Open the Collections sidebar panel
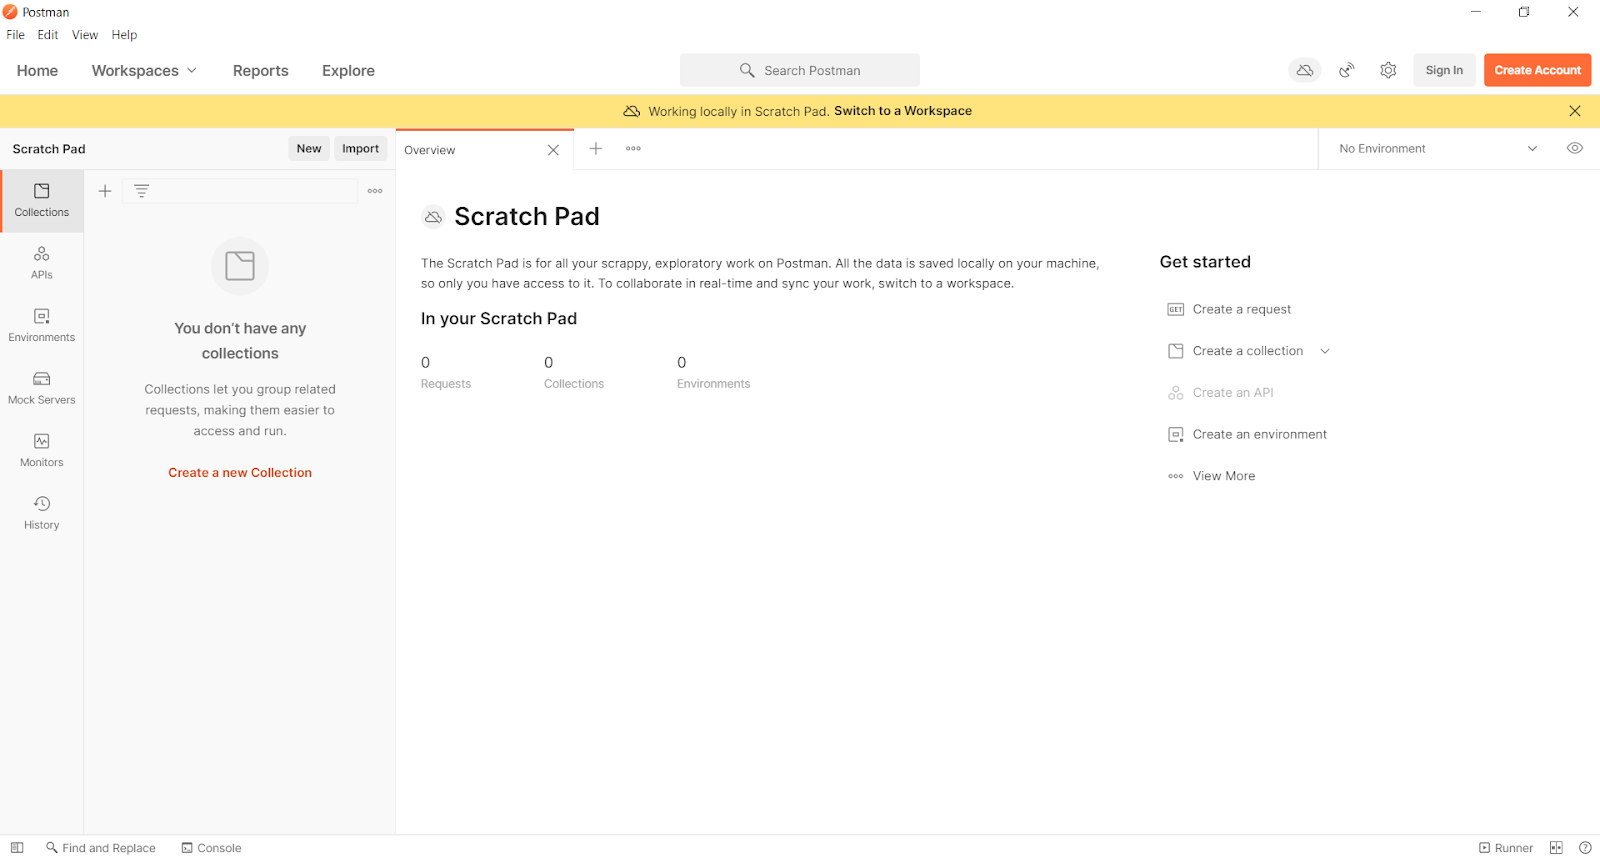This screenshot has width=1600, height=858. coord(42,200)
